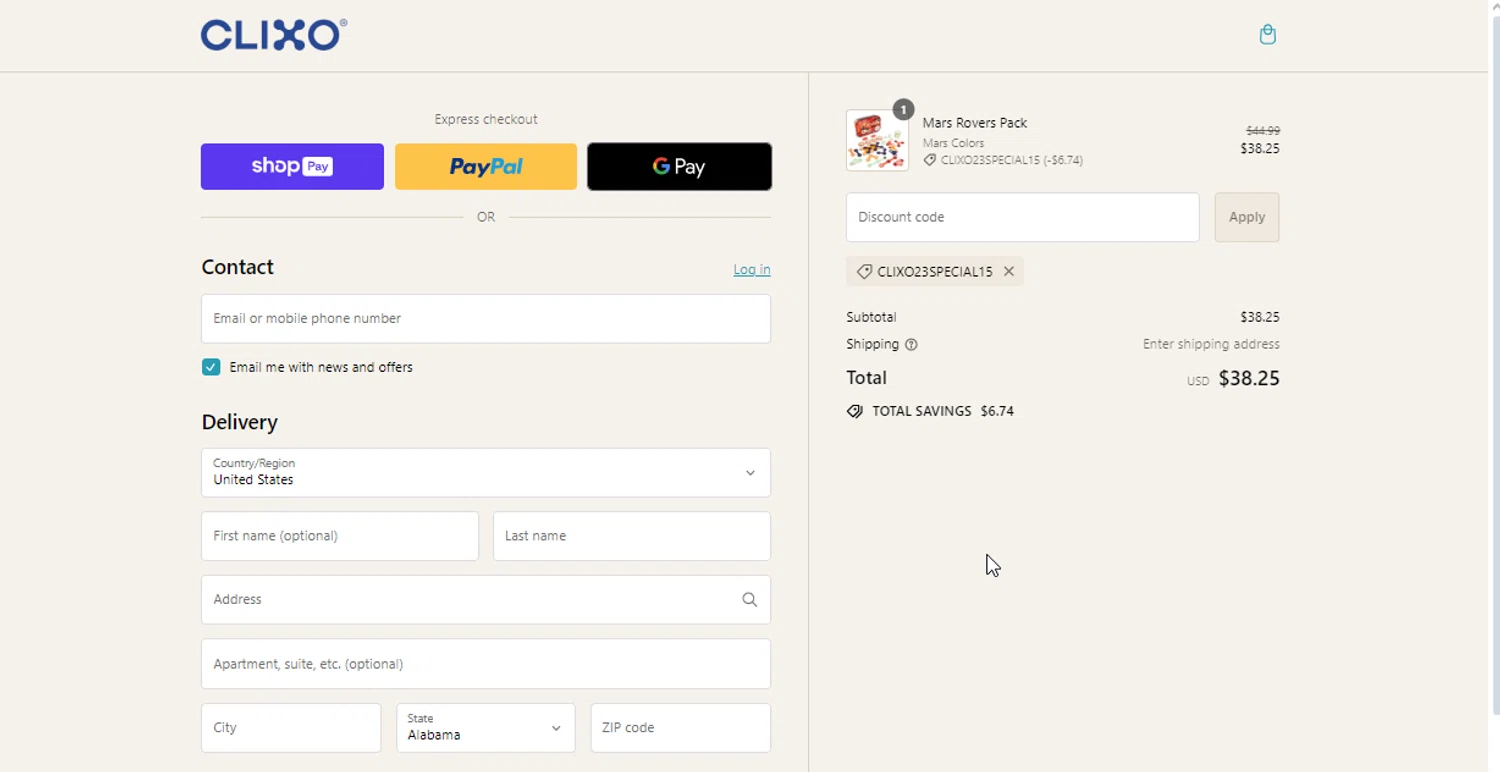The height and width of the screenshot is (772, 1500).
Task: Click the Log in link
Action: 752,269
